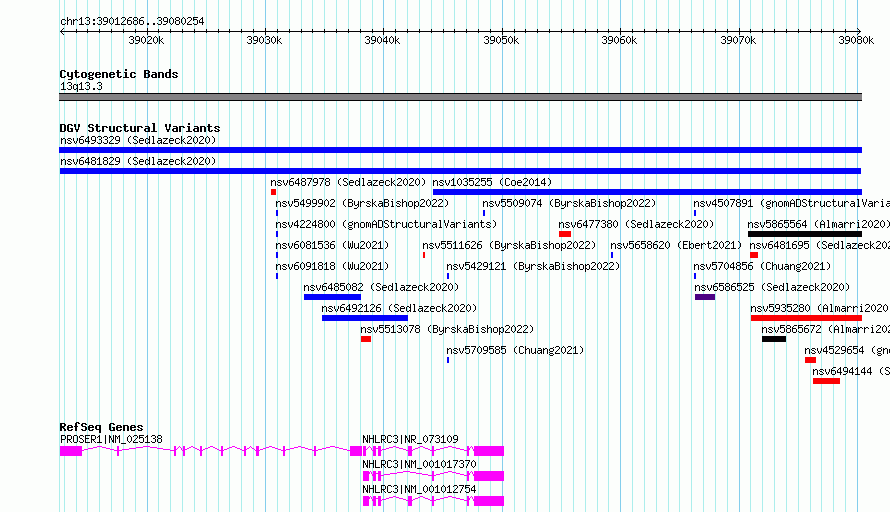Click the 13q13.3 cytogenetic band bar
The image size is (890, 512).
tap(460, 97)
